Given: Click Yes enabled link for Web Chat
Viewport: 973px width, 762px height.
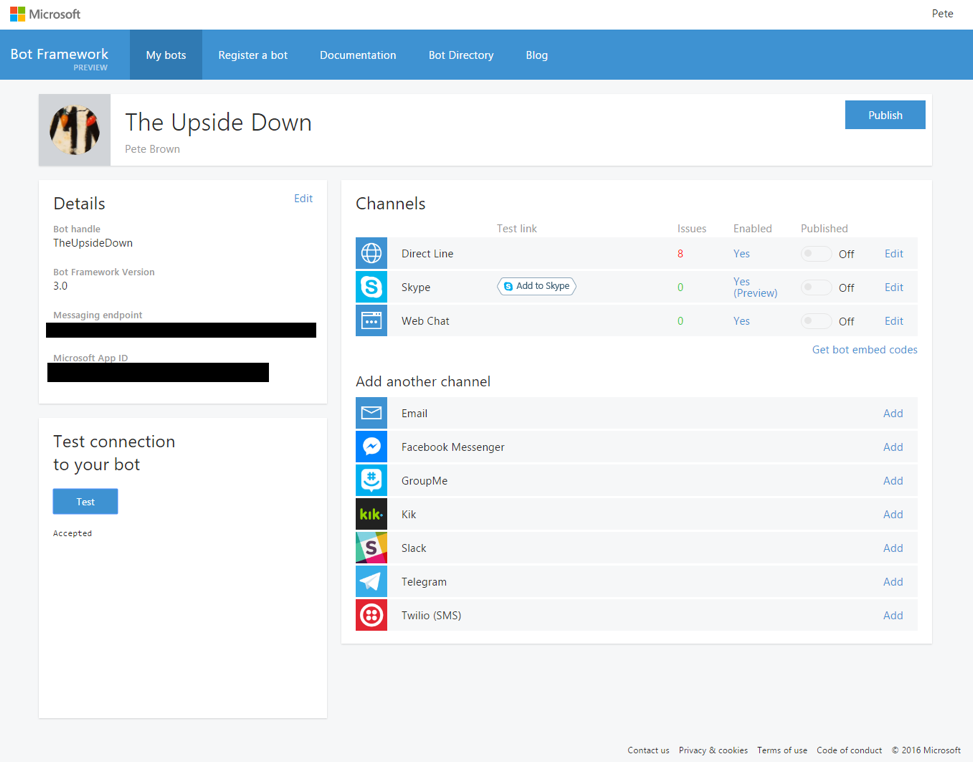Looking at the screenshot, I should pos(742,321).
